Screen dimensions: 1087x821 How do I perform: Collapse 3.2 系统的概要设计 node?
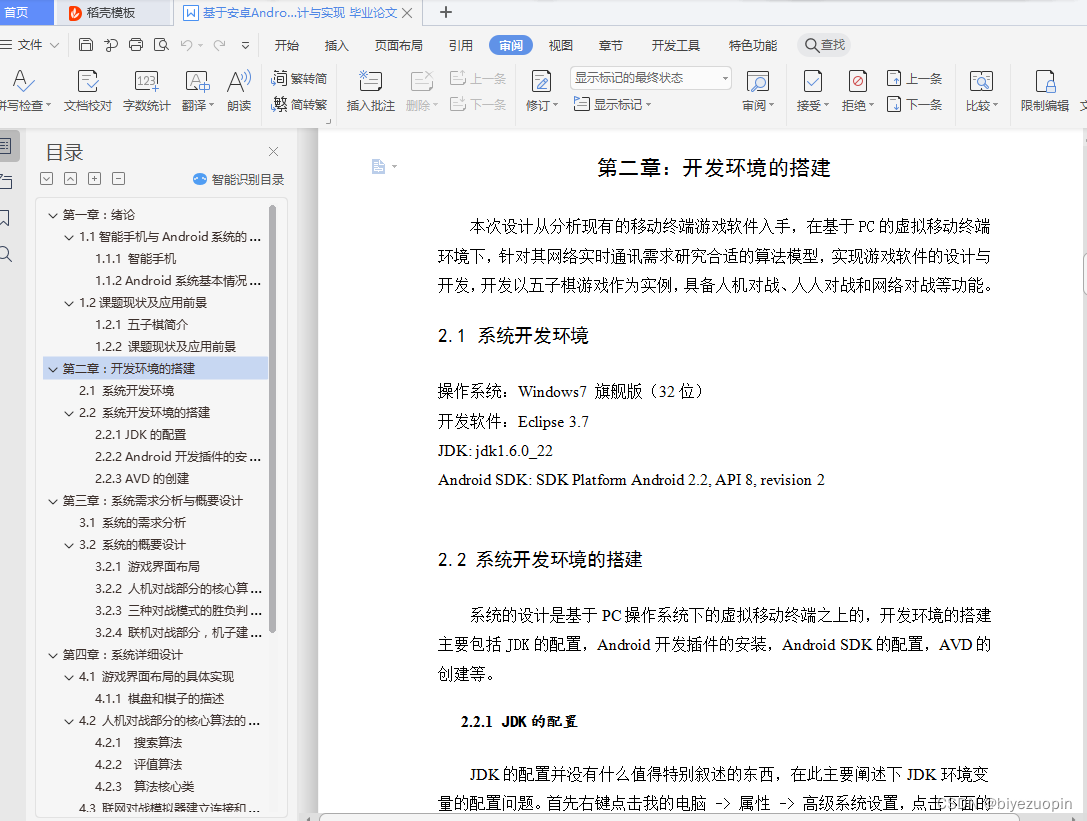tap(69, 545)
